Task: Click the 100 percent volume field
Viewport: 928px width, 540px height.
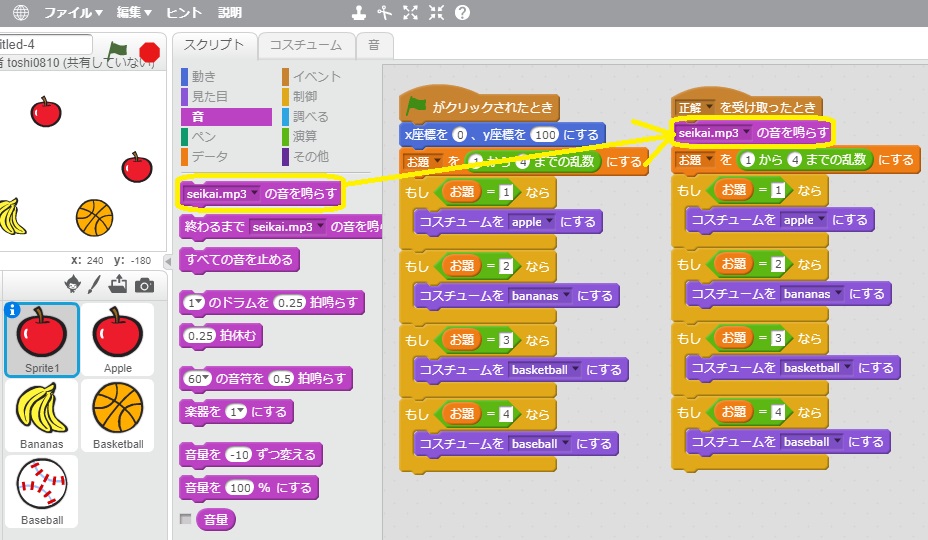Action: click(x=240, y=487)
